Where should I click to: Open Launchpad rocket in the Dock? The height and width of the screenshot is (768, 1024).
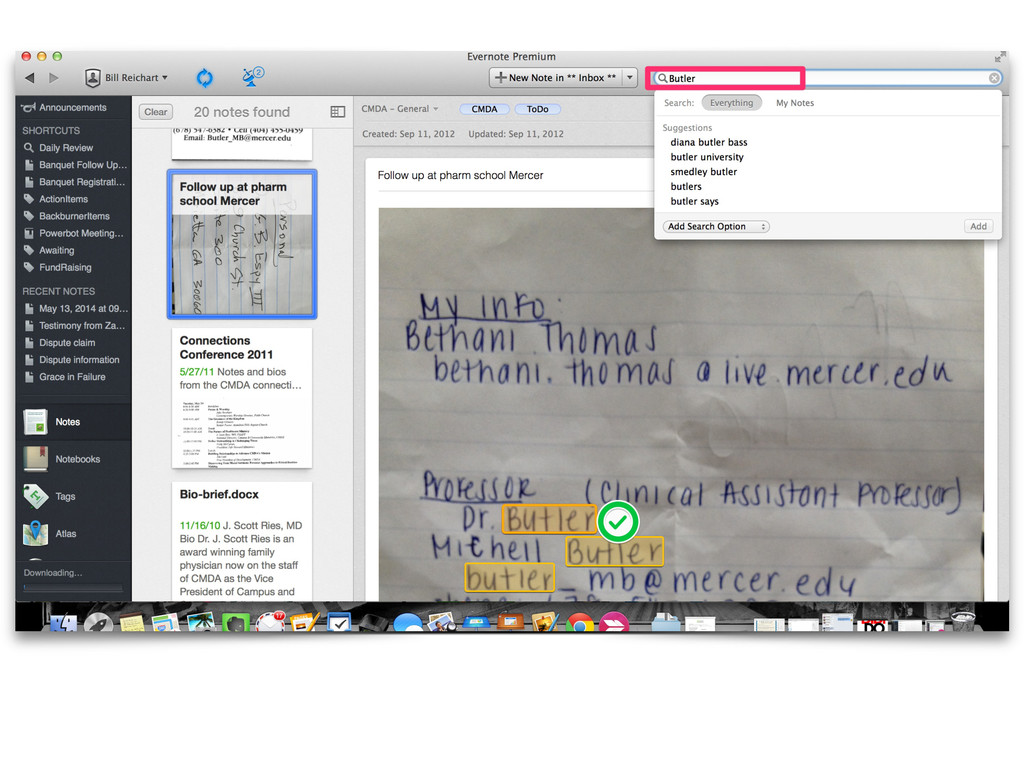point(98,624)
